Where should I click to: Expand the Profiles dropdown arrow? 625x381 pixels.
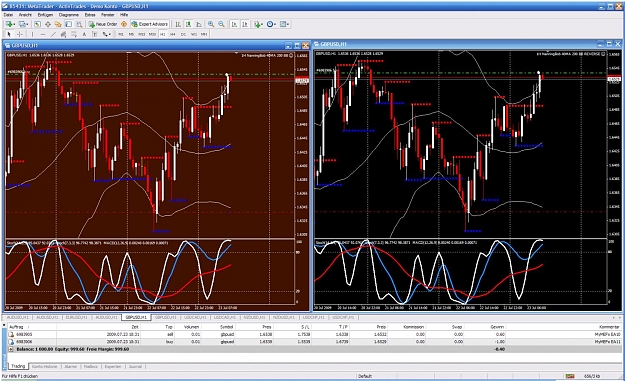coord(27,24)
